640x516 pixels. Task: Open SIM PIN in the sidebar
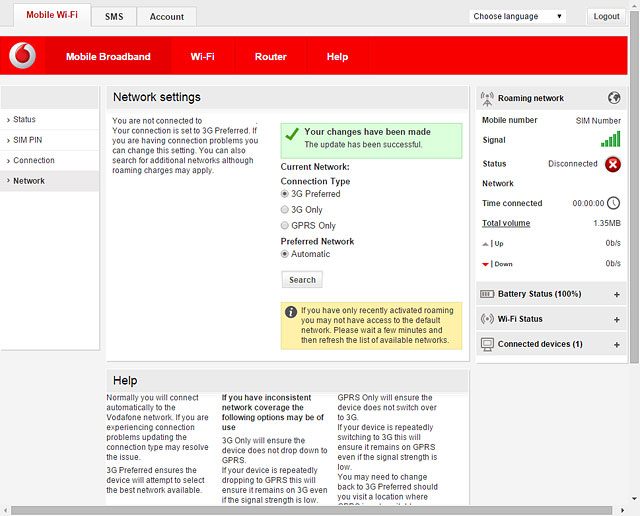[x=28, y=140]
